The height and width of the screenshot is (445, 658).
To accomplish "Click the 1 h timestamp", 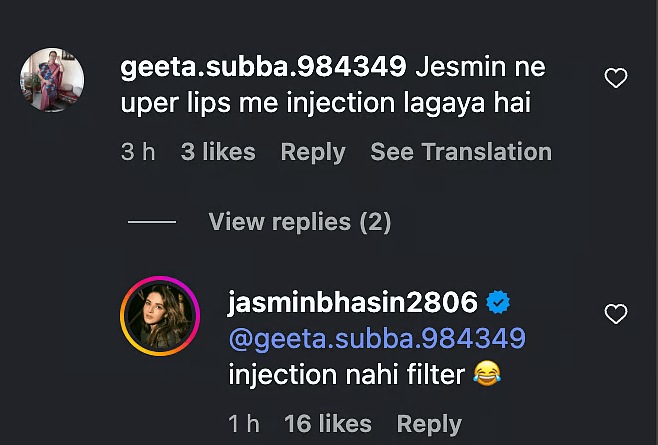I will [244, 424].
